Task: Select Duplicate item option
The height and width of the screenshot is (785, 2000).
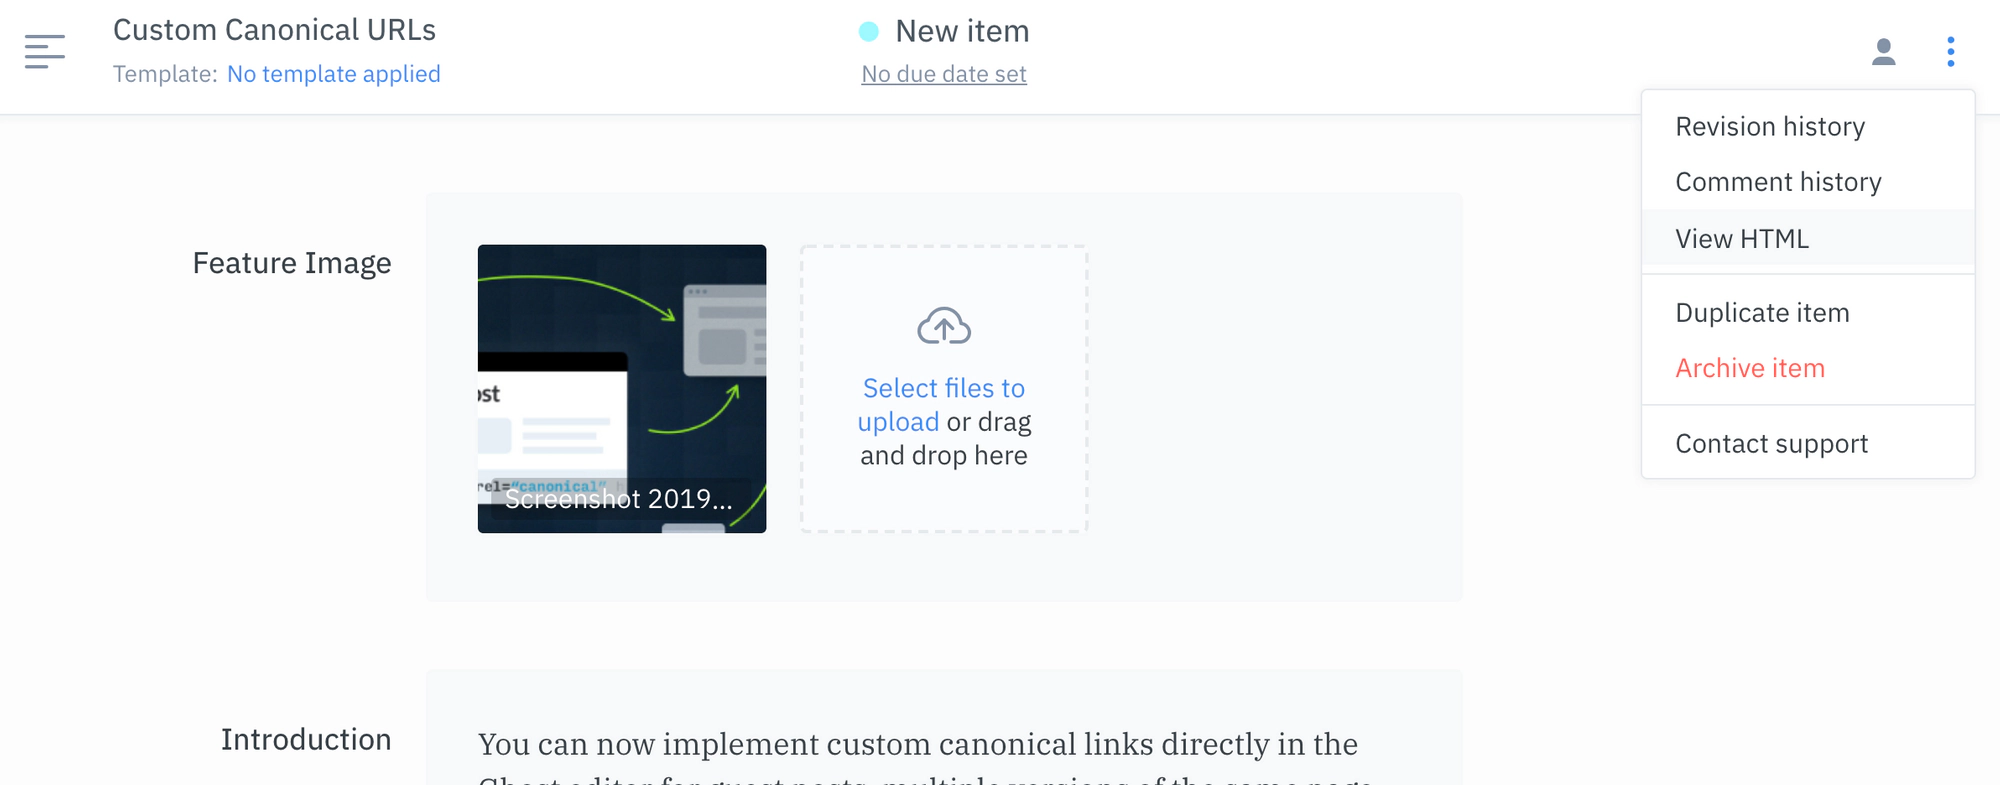Action: point(1762,313)
